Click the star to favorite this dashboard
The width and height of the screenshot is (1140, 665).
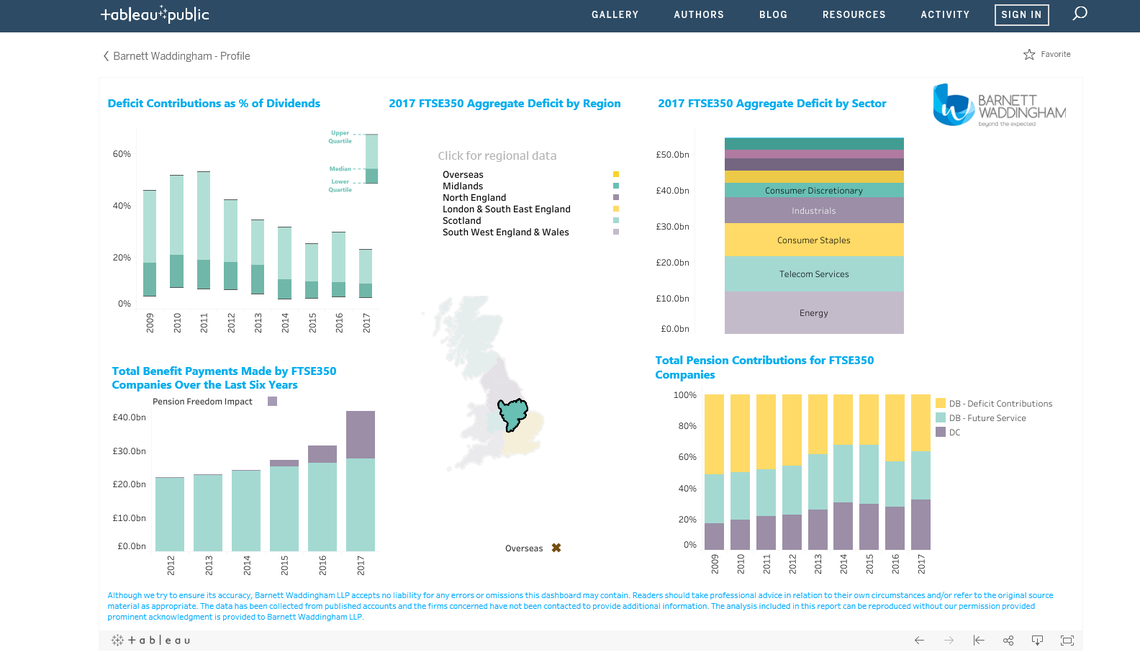pos(1030,54)
